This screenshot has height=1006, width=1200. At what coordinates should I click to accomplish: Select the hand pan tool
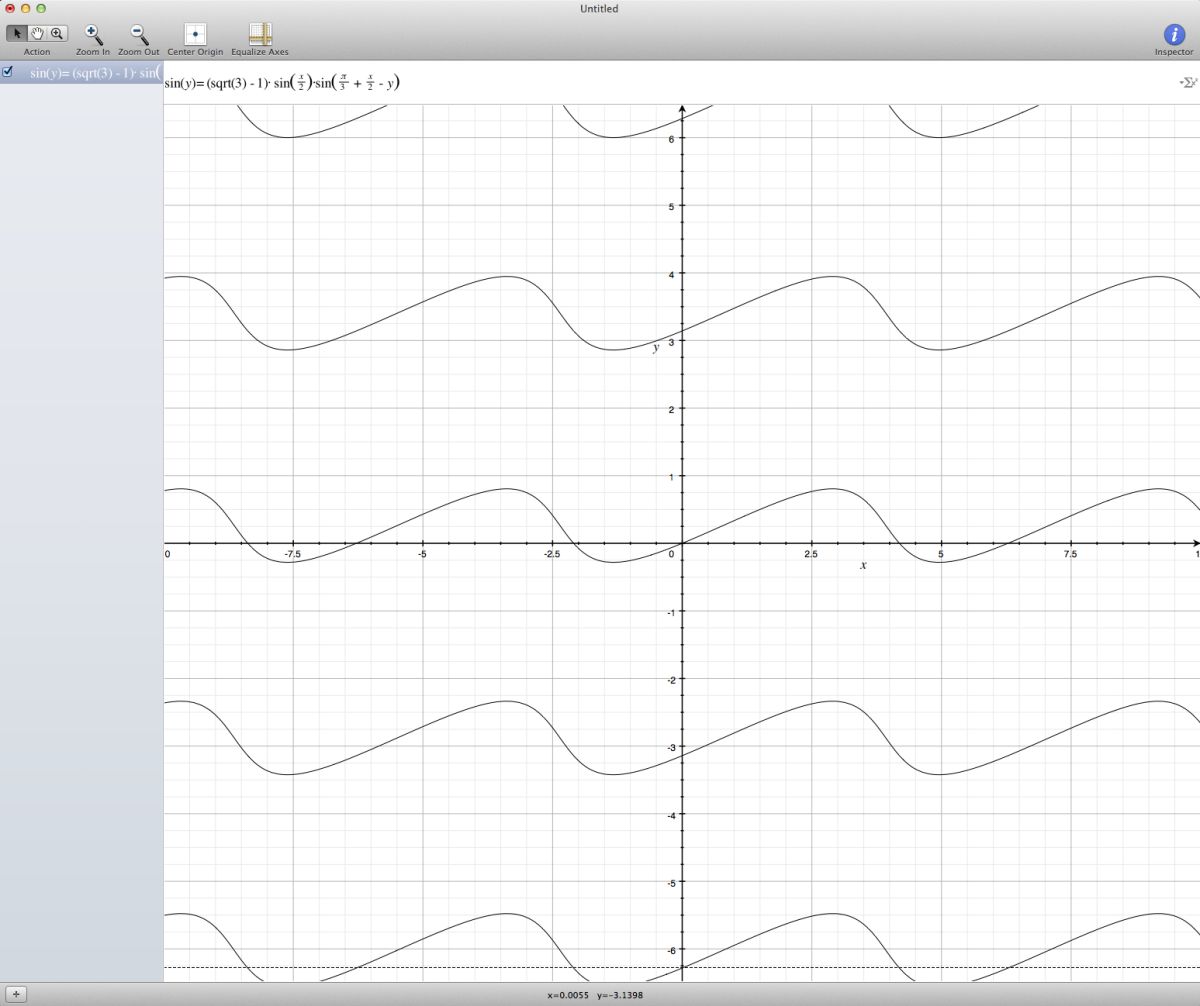37,33
